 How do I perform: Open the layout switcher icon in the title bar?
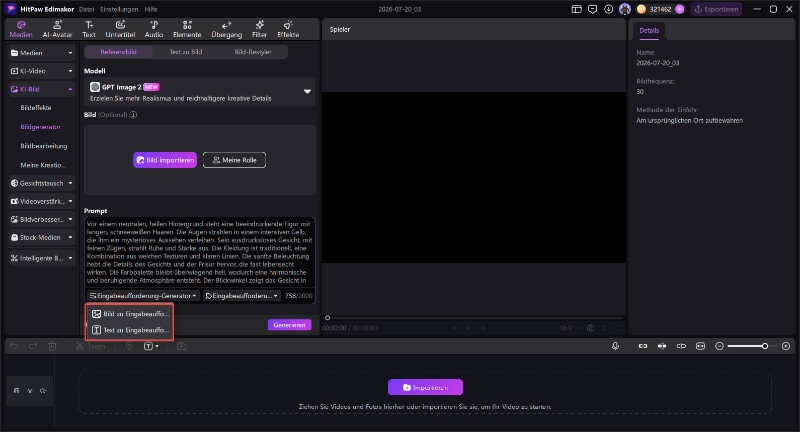point(577,9)
